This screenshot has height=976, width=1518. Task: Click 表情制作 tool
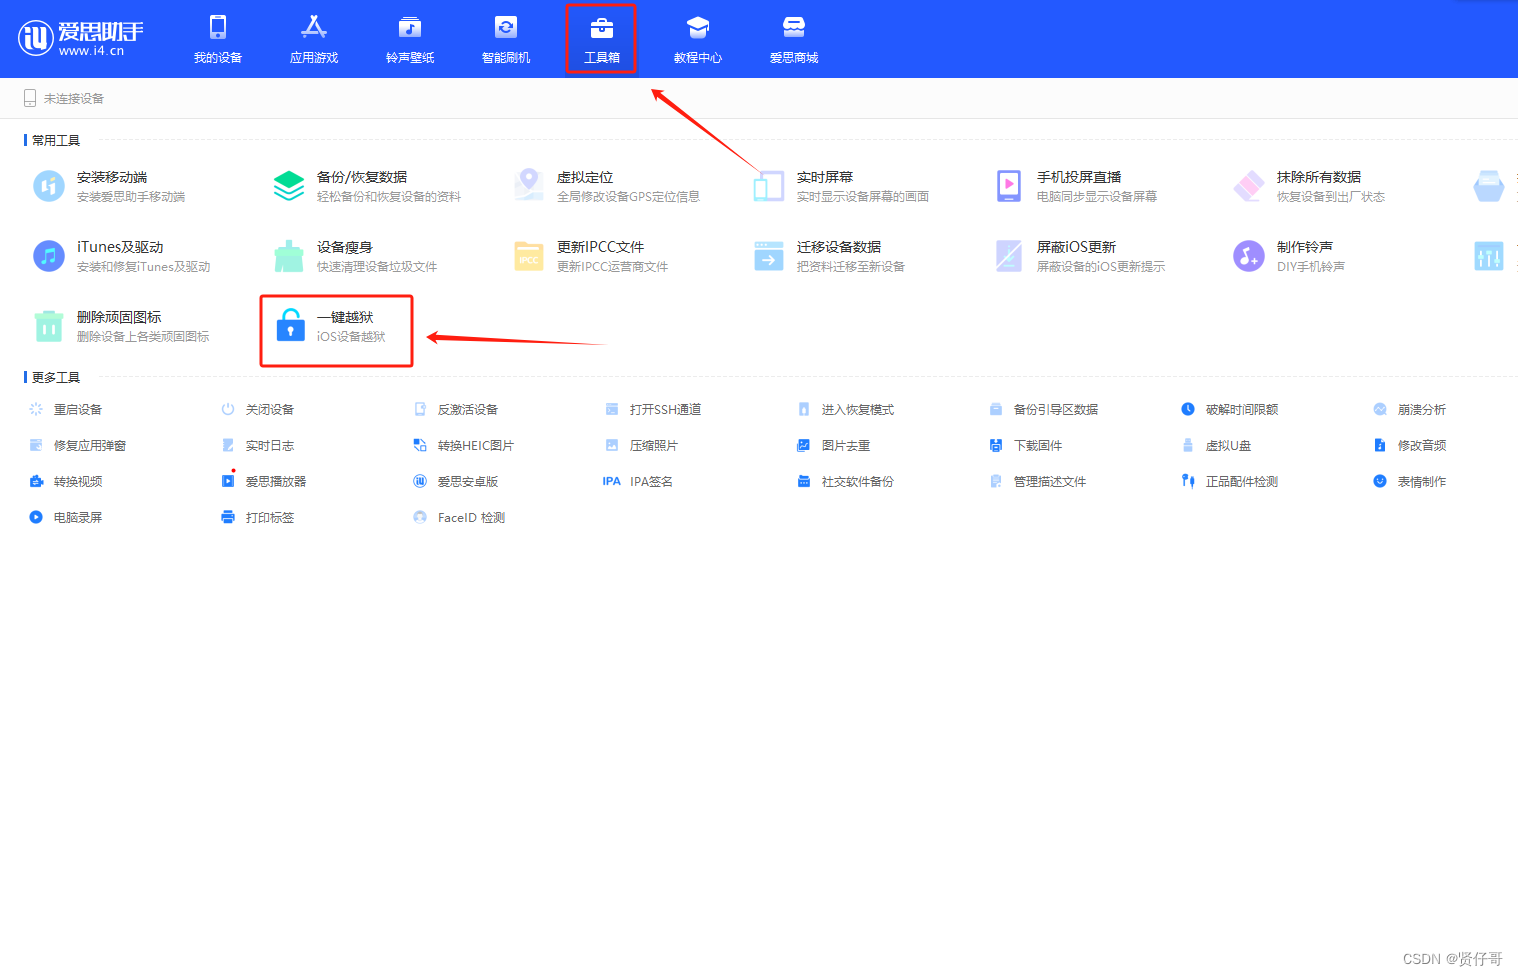[1410, 481]
